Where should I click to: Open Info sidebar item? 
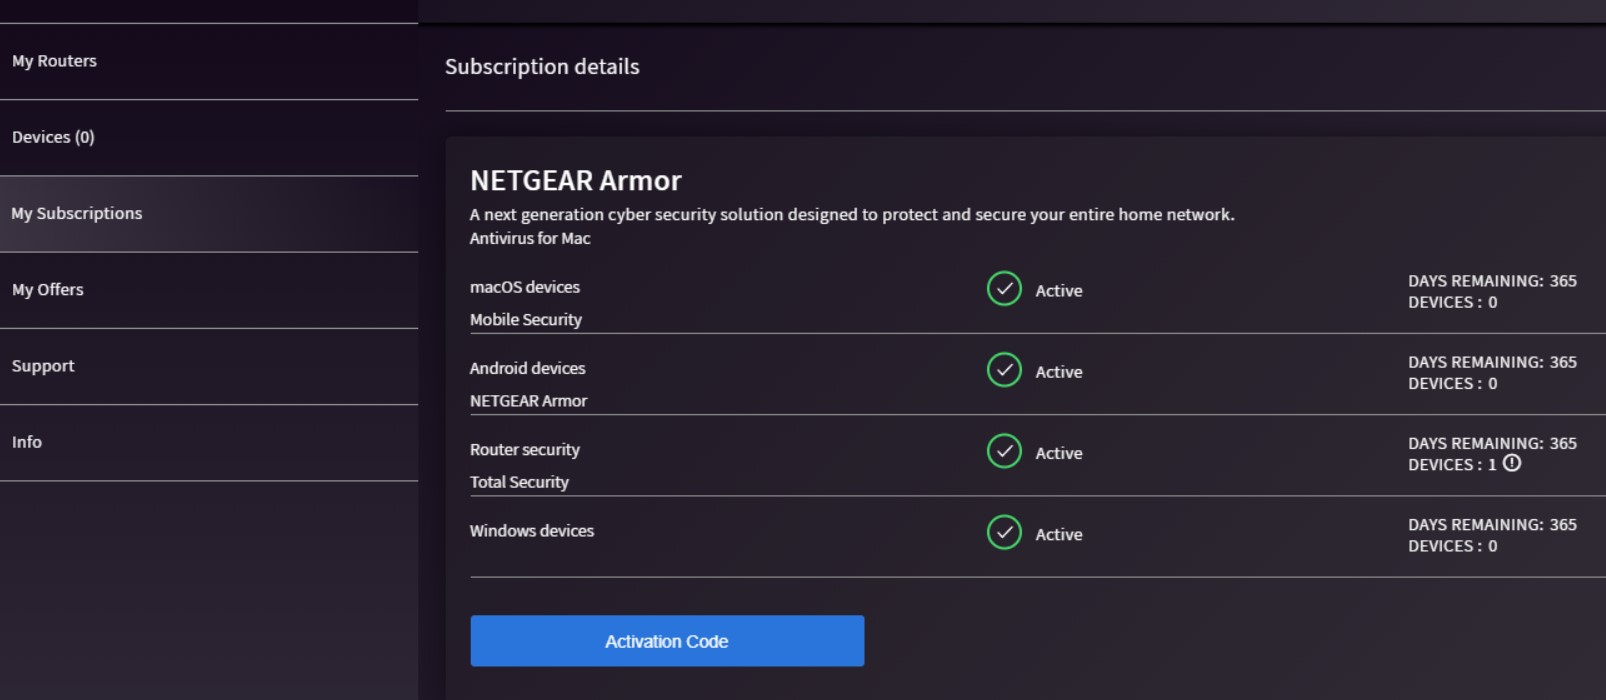[x=209, y=442]
